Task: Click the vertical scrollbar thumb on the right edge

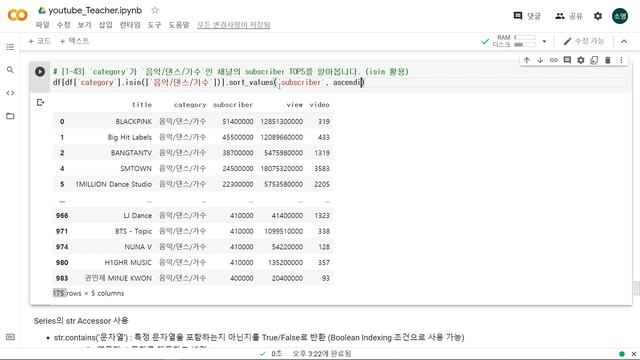Action: 636,288
